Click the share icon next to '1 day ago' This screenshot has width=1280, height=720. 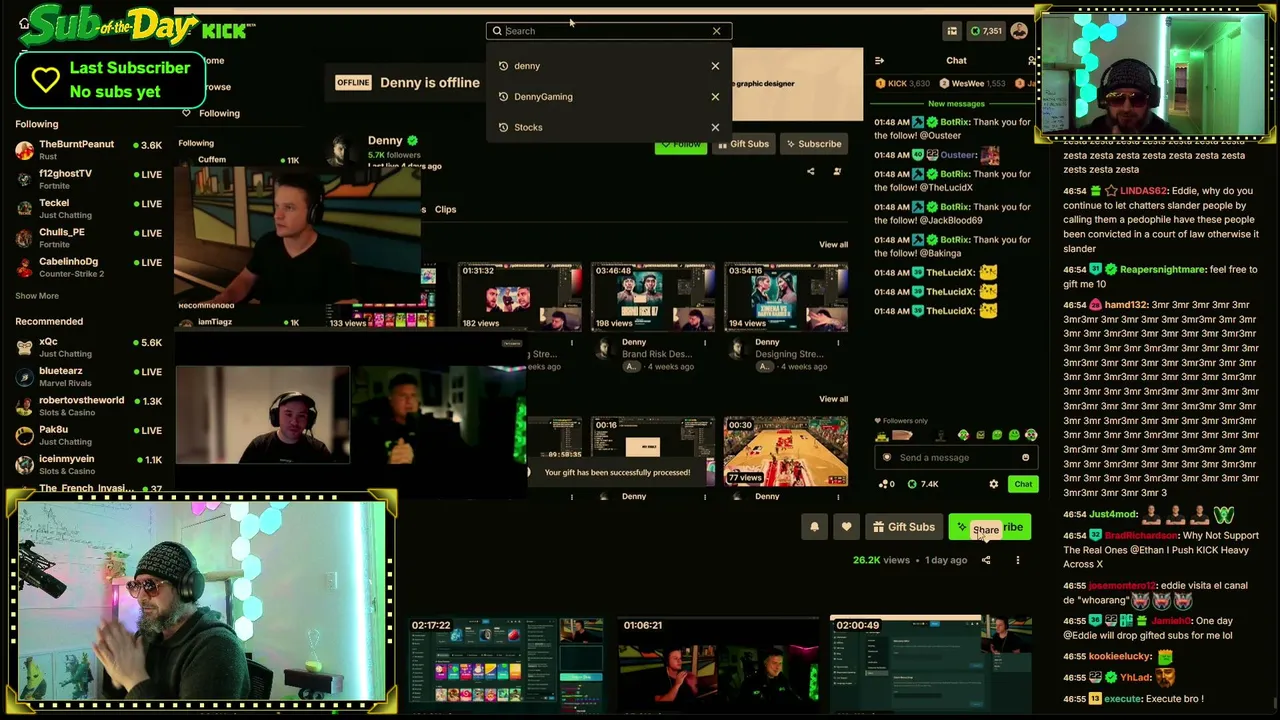tap(986, 560)
